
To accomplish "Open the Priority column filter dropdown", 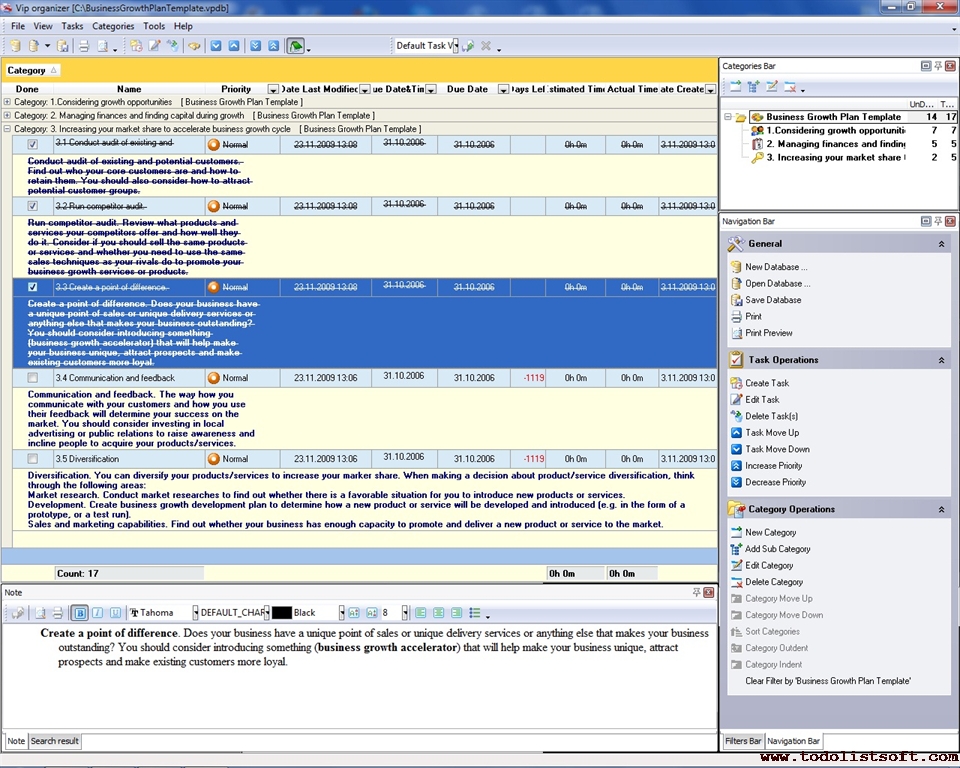I will [x=273, y=89].
